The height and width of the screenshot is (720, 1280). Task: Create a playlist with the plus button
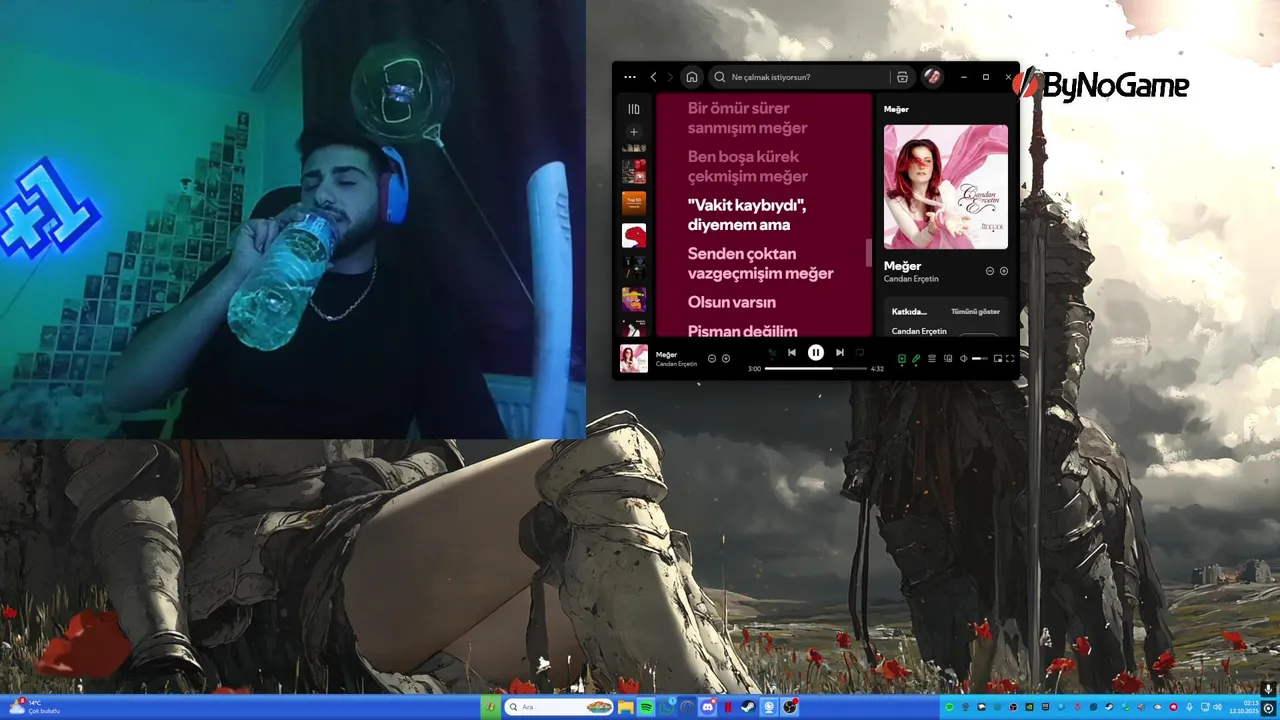pyautogui.click(x=633, y=132)
